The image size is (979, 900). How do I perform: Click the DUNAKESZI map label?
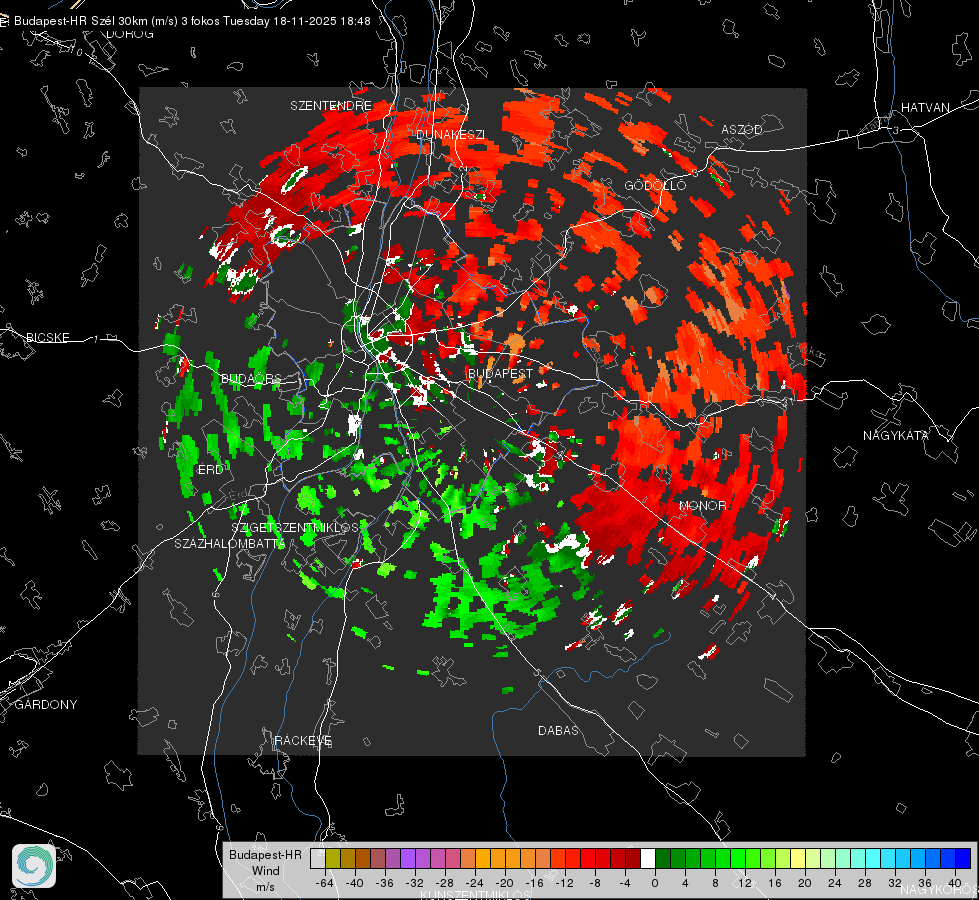[x=450, y=134]
